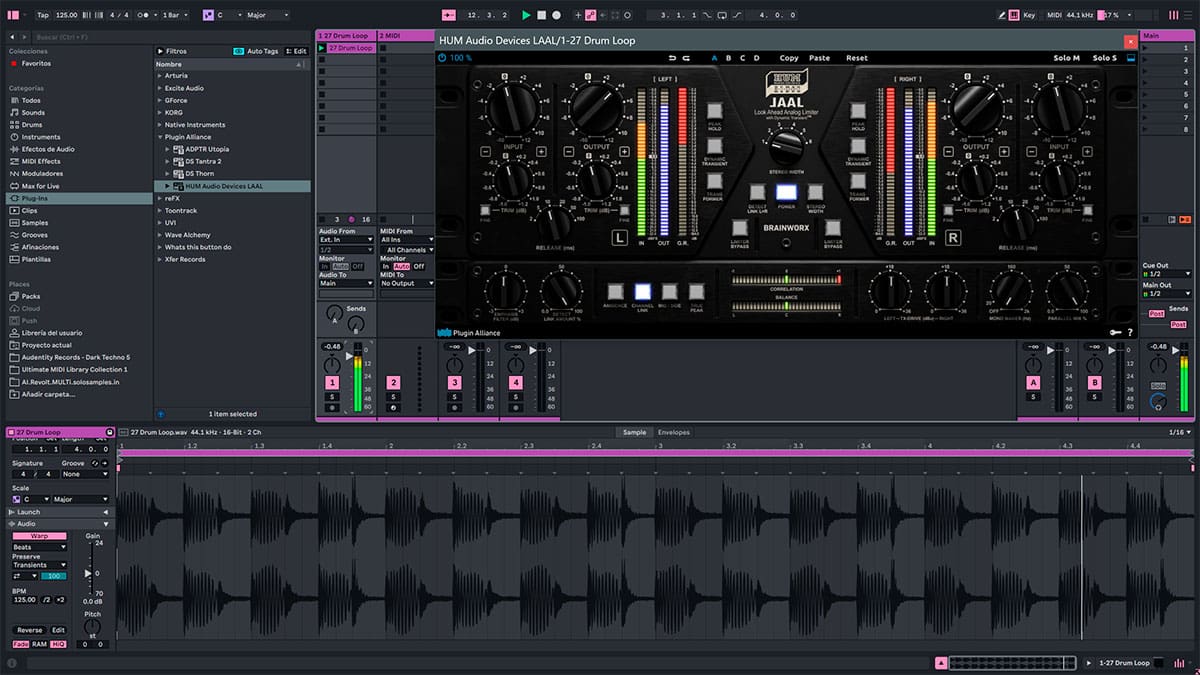Launch the 27 Drum Loop clip

(x=322, y=48)
